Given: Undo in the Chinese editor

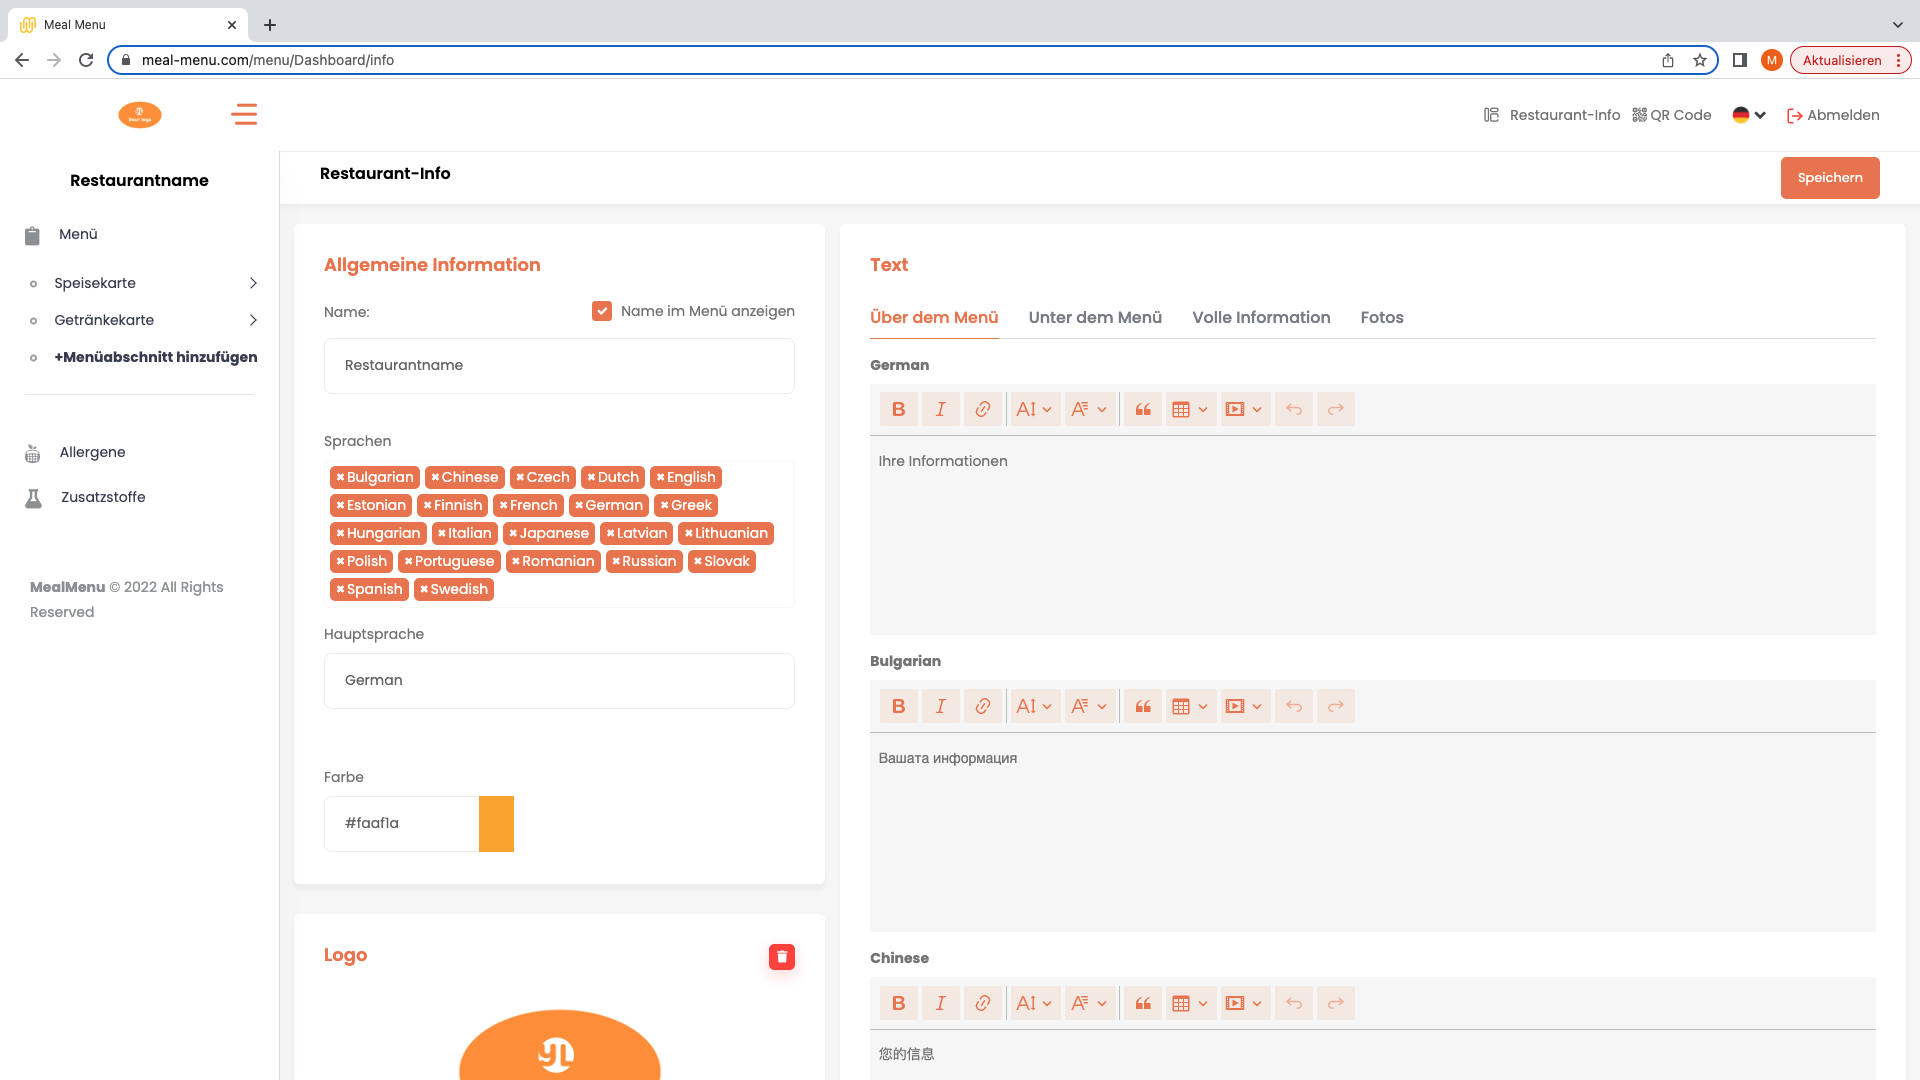Looking at the screenshot, I should coord(1293,1003).
